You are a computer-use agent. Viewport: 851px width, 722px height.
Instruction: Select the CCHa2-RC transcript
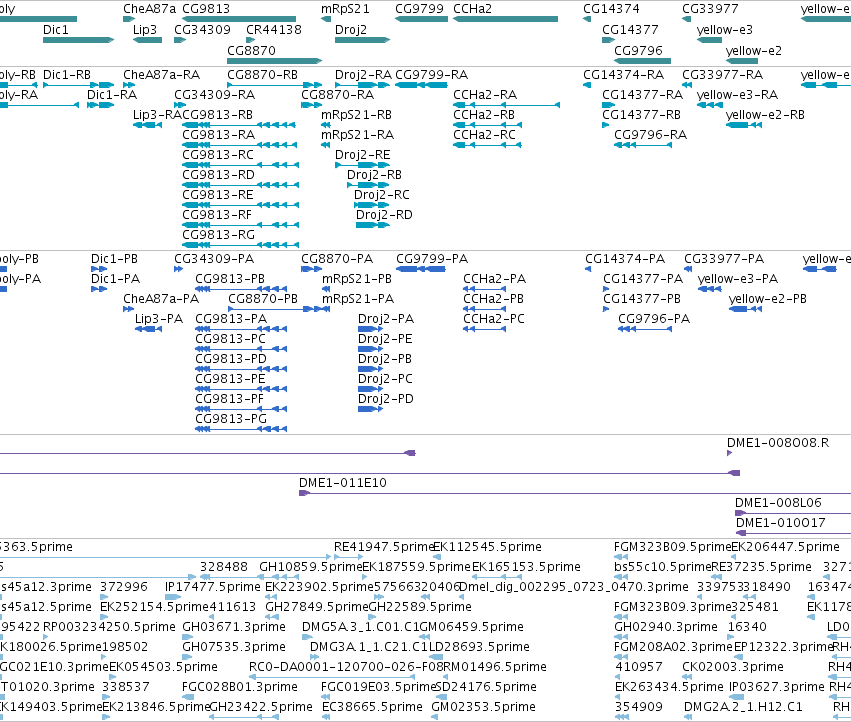coord(487,145)
